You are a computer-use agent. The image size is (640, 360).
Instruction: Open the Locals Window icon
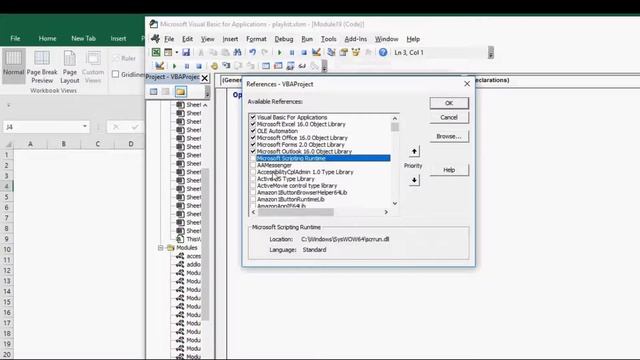[x=266, y=66]
